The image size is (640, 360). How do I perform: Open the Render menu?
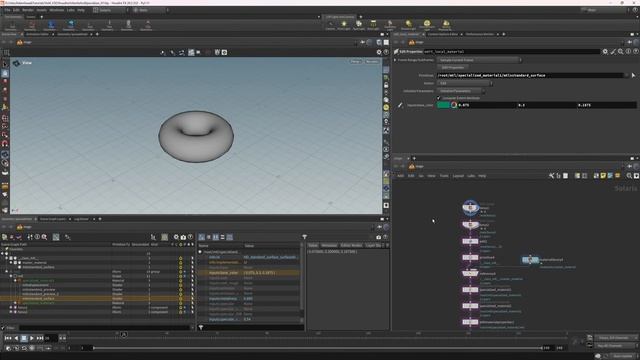pos(28,10)
